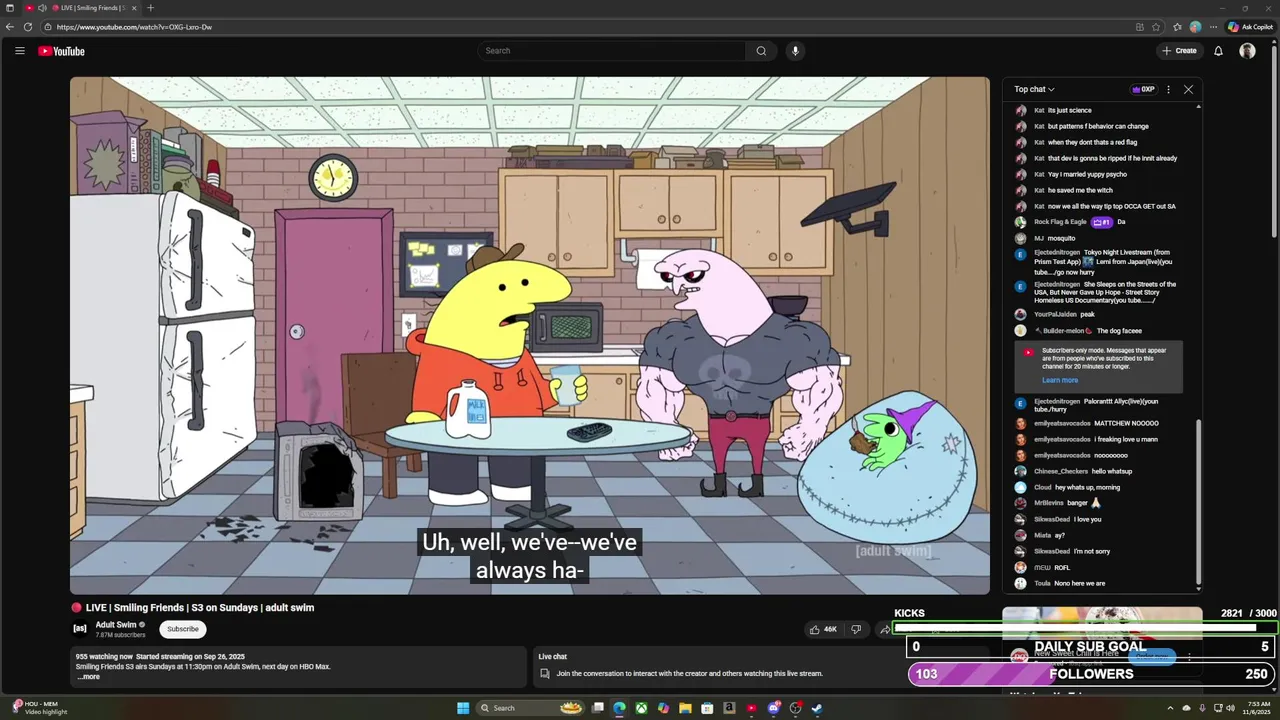Open File Explorer from taskbar

(x=685, y=708)
